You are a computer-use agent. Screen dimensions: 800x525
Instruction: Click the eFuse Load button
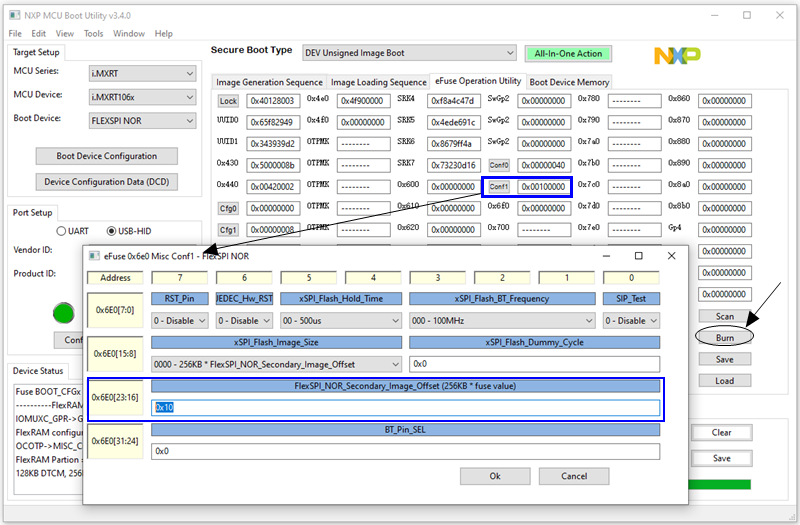point(724,381)
